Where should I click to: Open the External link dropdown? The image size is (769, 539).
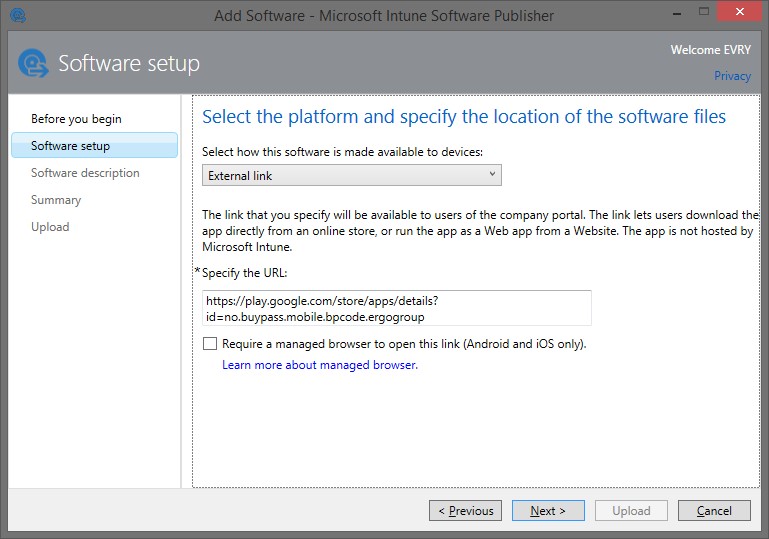(x=352, y=175)
